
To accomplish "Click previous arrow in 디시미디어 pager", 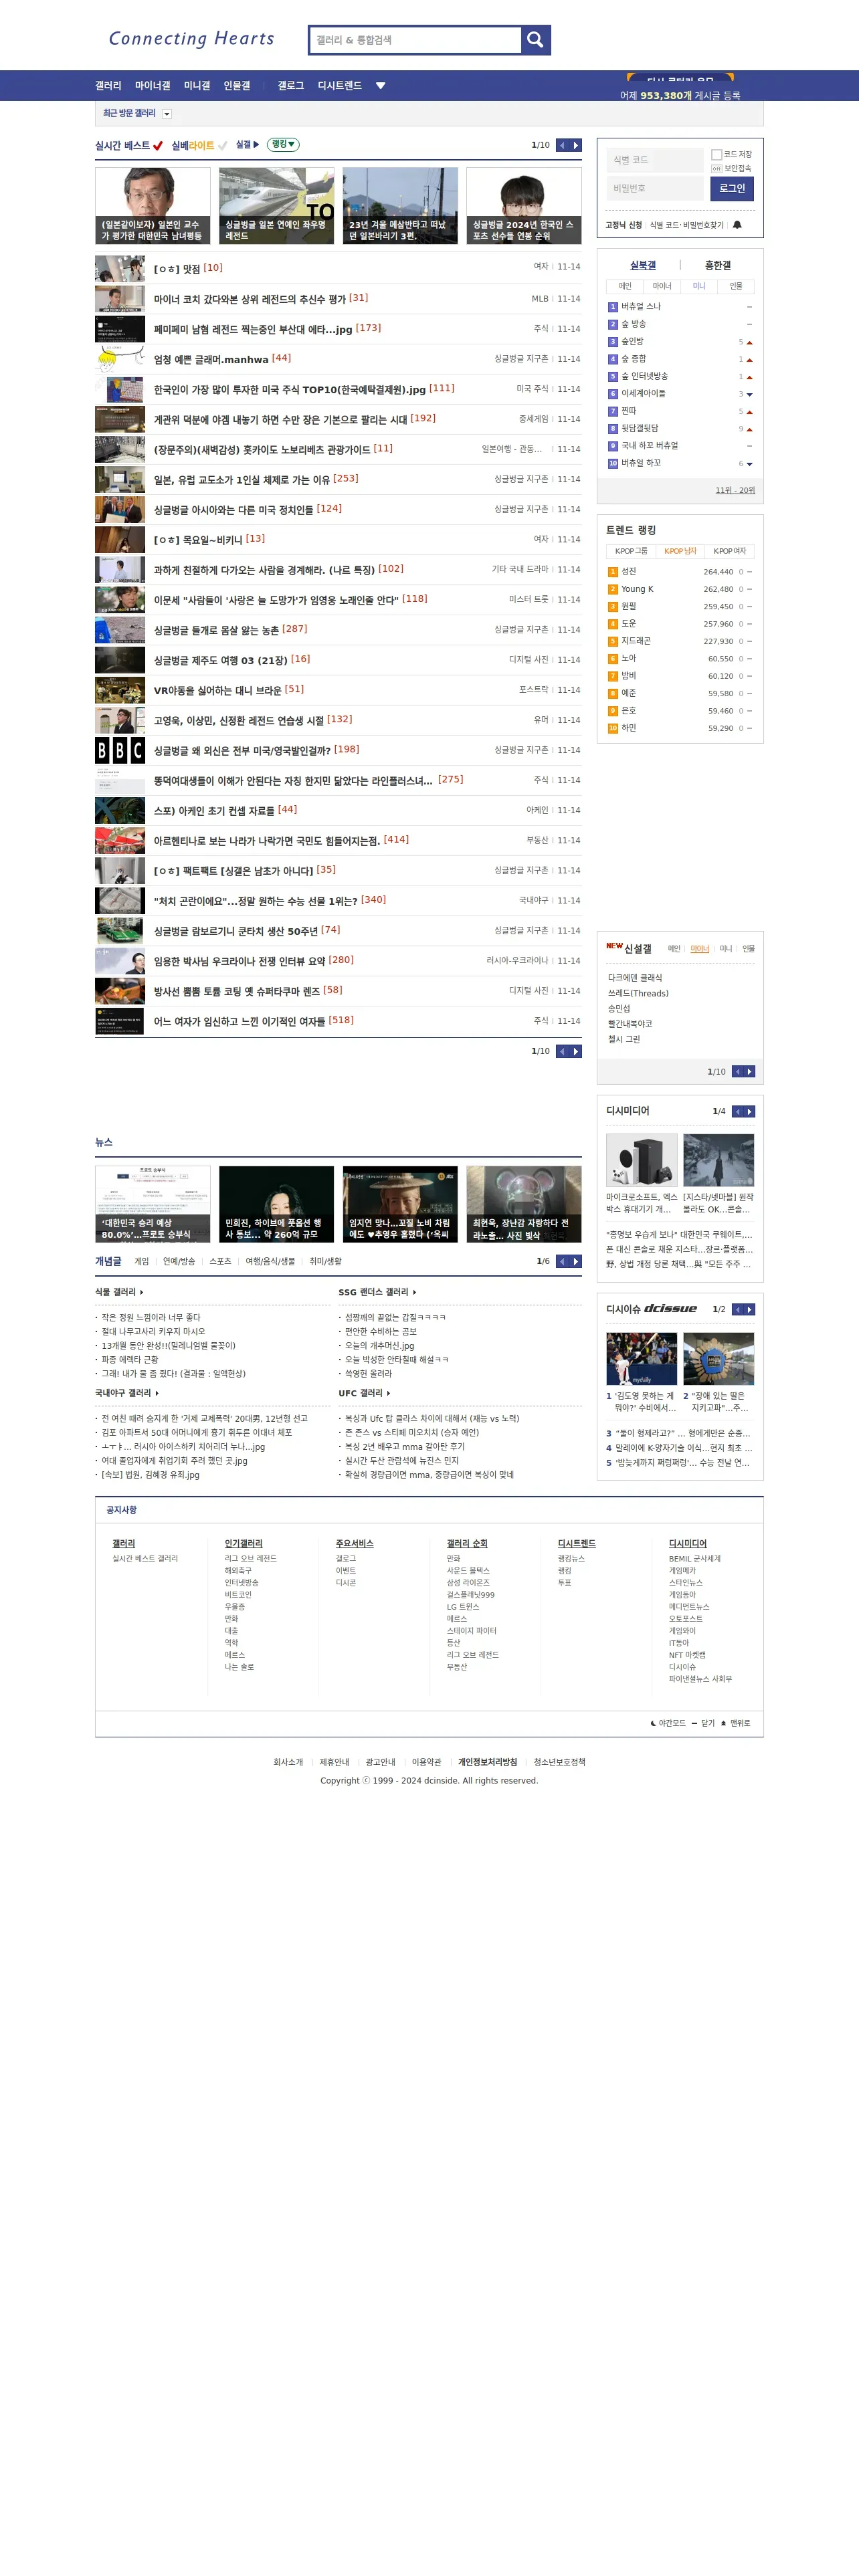I will [x=738, y=1111].
